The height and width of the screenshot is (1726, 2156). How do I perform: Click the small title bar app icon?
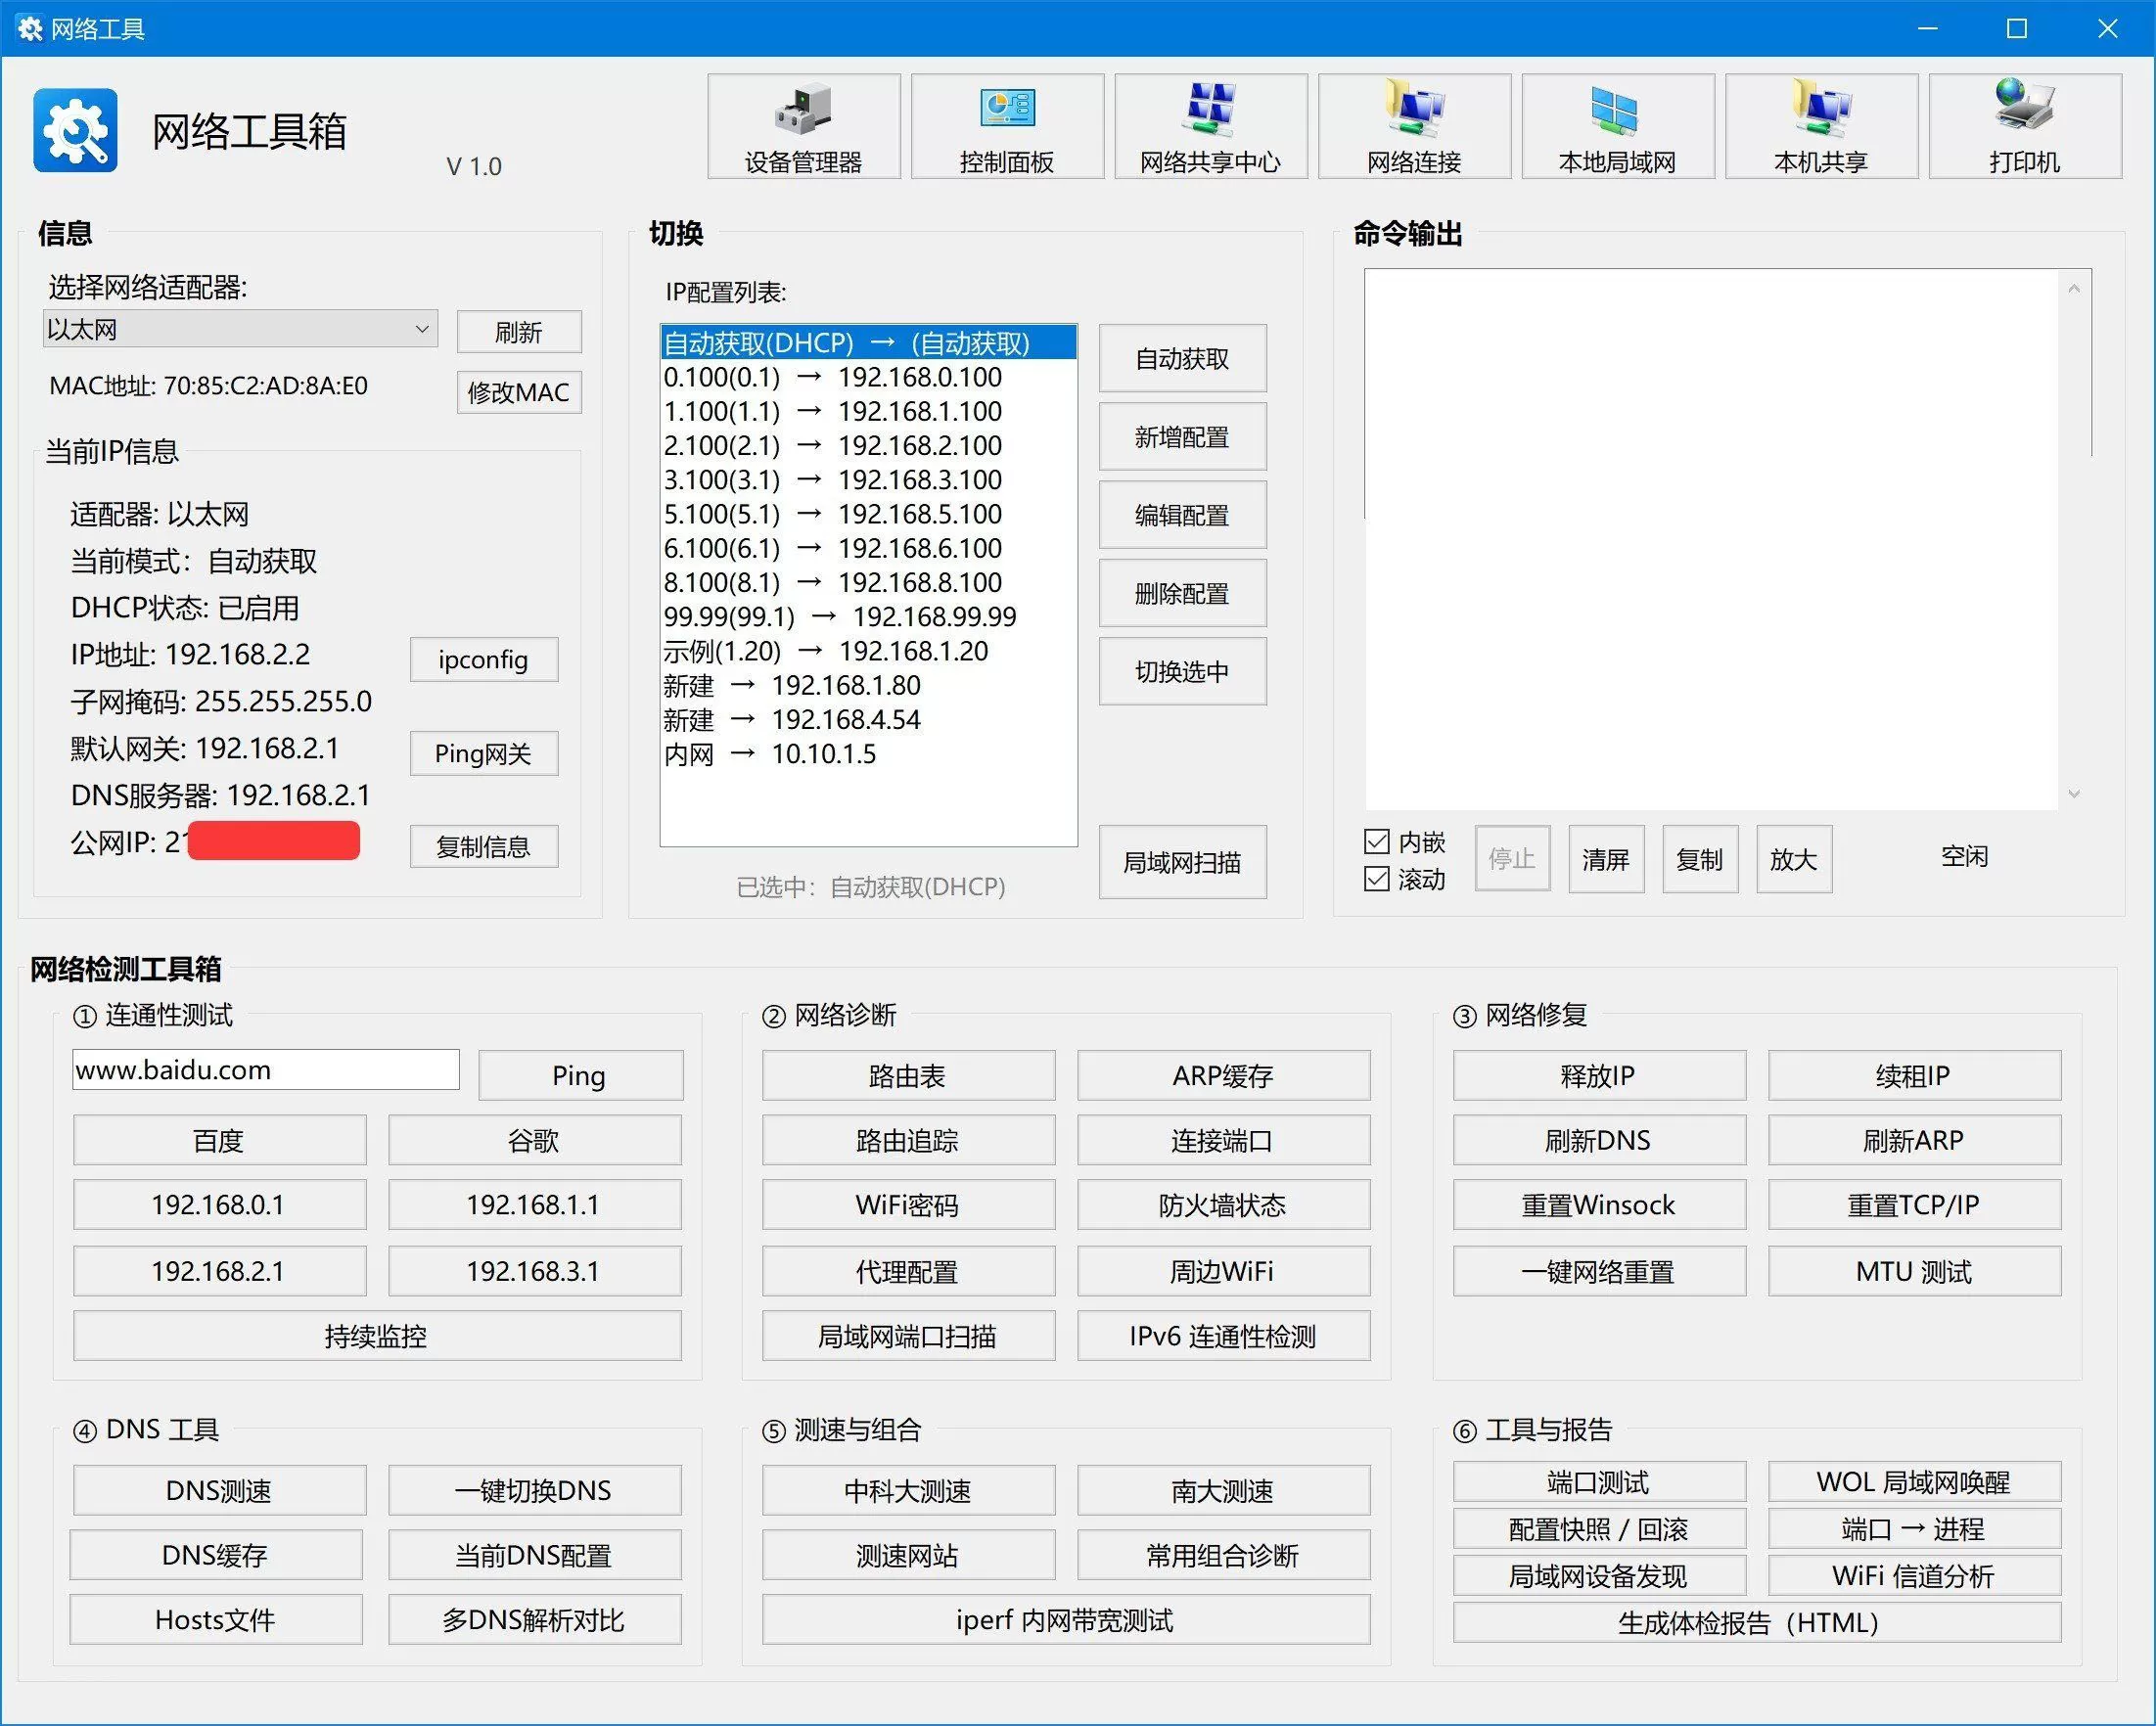point(29,28)
